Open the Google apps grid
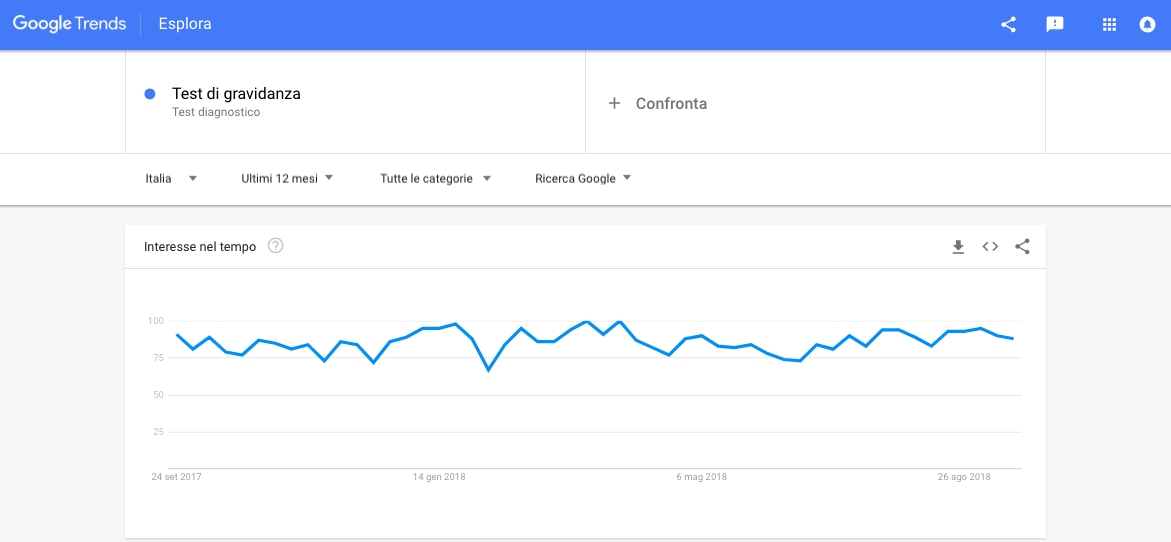Image resolution: width=1171 pixels, height=542 pixels. coord(1109,25)
